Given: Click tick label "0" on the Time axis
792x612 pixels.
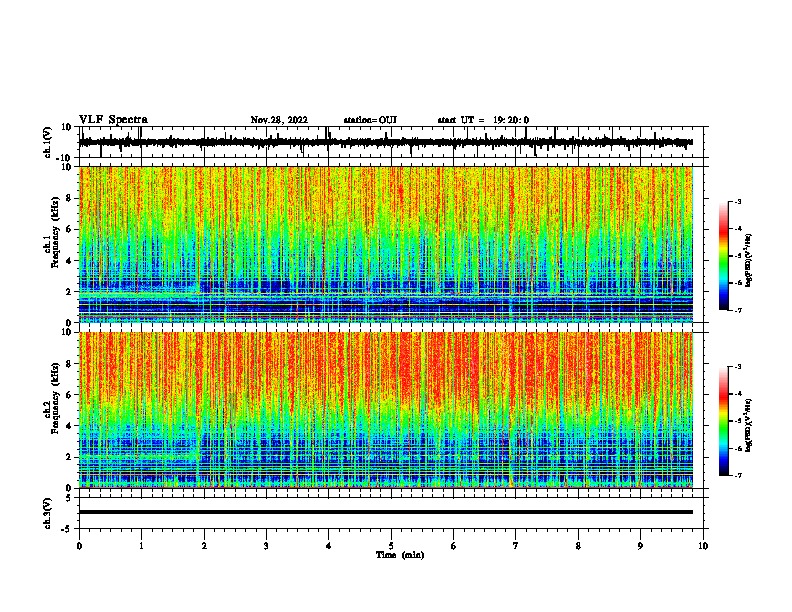Looking at the screenshot, I should click(x=79, y=546).
